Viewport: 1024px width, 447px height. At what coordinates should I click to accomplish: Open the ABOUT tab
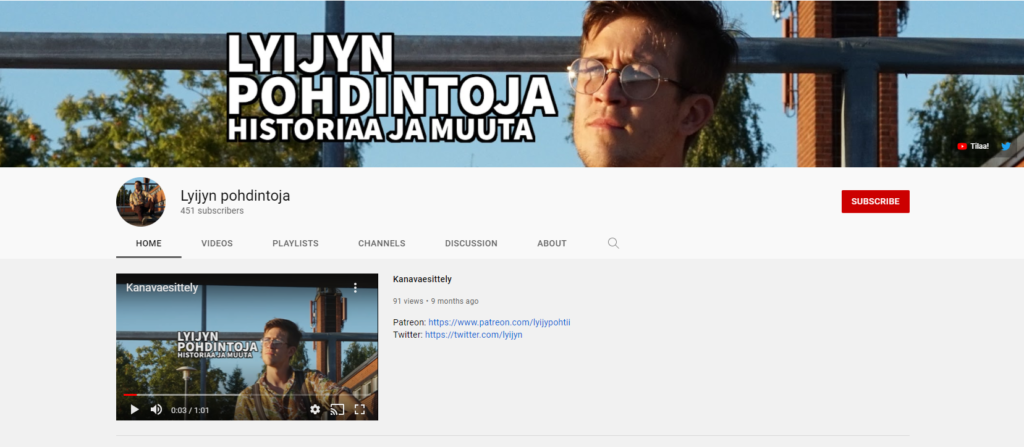[x=551, y=243]
